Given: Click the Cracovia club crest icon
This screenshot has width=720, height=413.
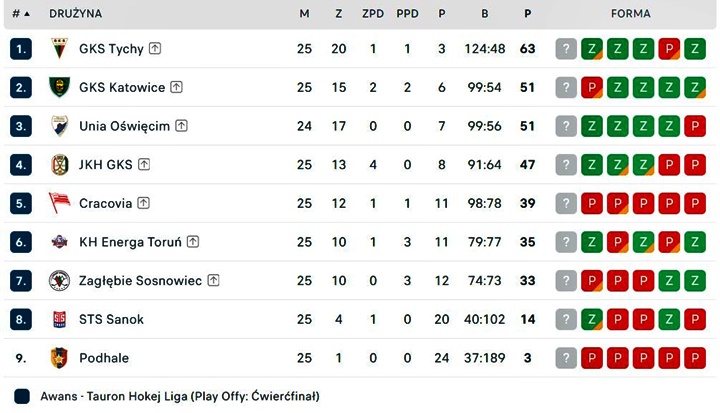Looking at the screenshot, I should coord(59,203).
